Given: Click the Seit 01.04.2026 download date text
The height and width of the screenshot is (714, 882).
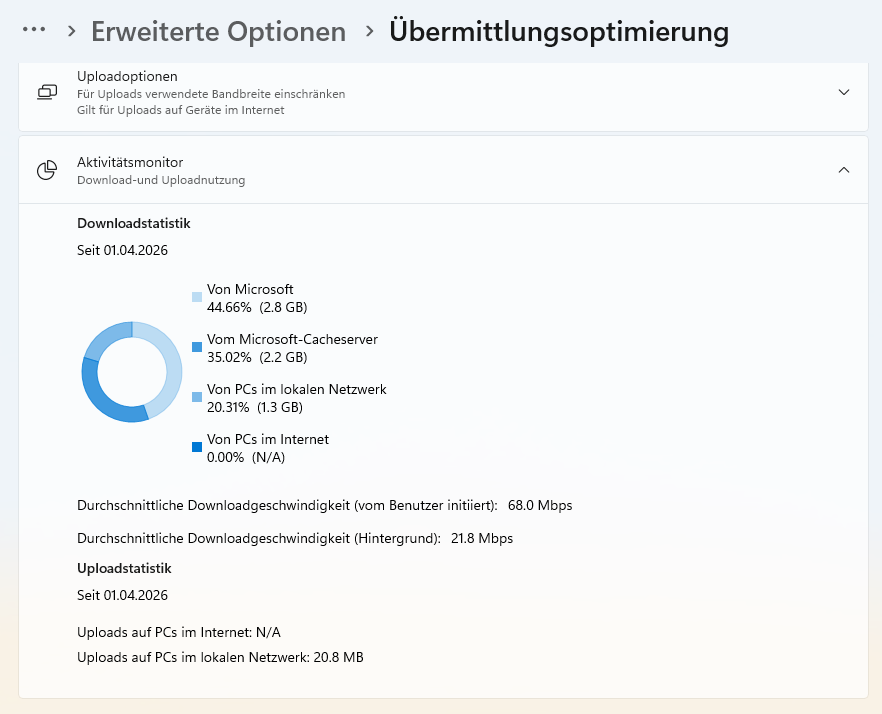Looking at the screenshot, I should (123, 250).
